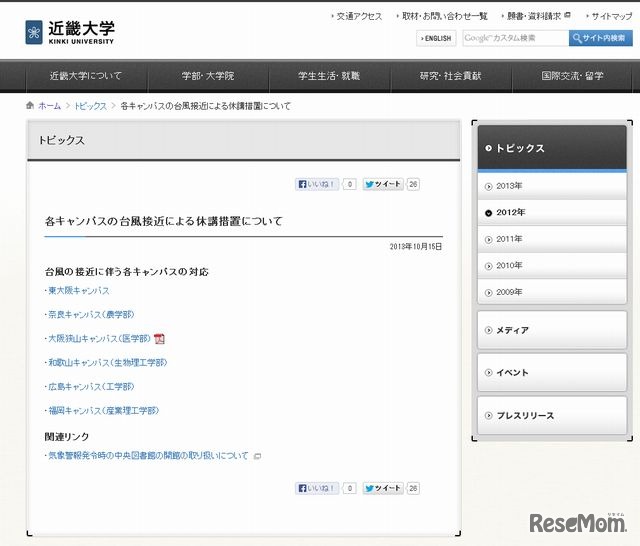Open 学部・大学院 menu

(x=208, y=76)
